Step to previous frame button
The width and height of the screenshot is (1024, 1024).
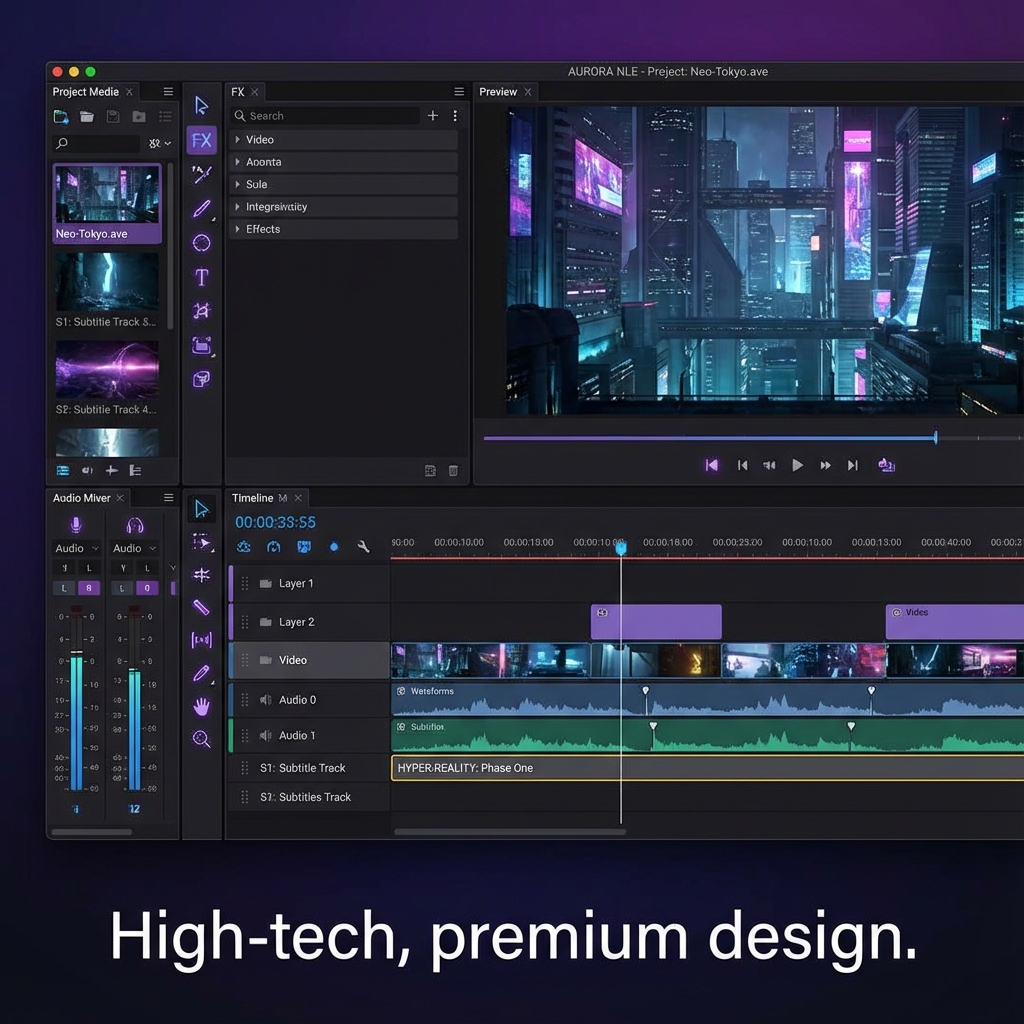coord(743,465)
